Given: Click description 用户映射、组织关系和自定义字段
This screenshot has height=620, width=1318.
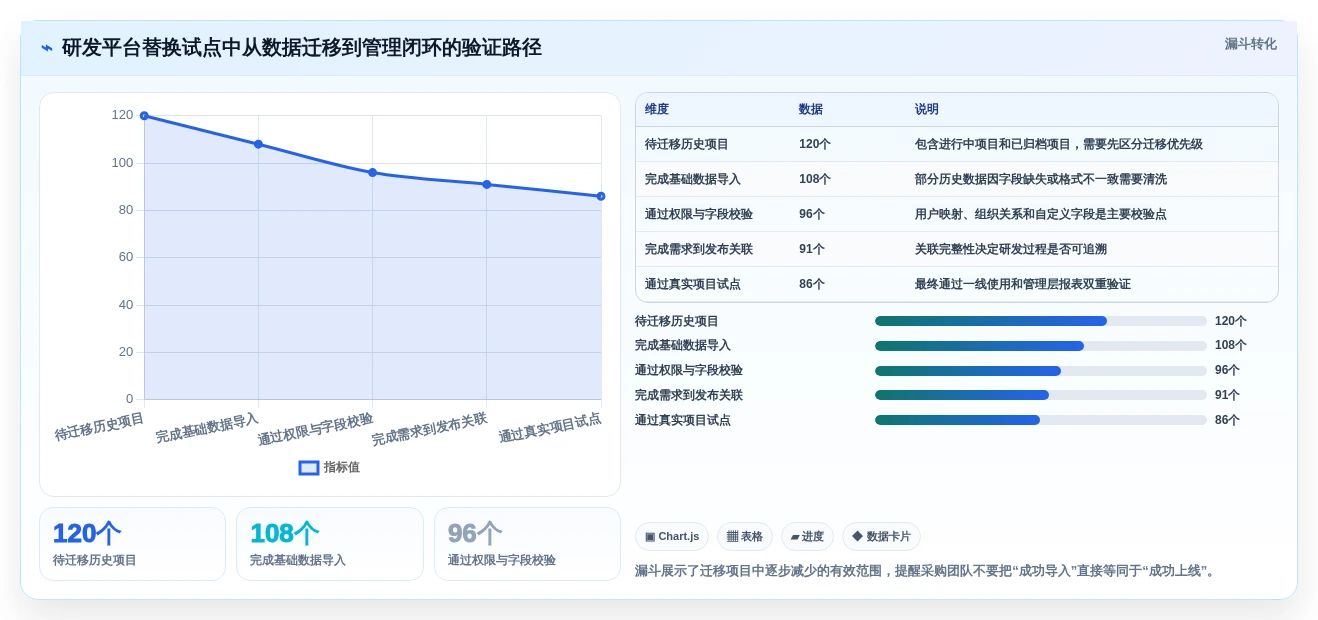Looking at the screenshot, I should (1041, 214).
